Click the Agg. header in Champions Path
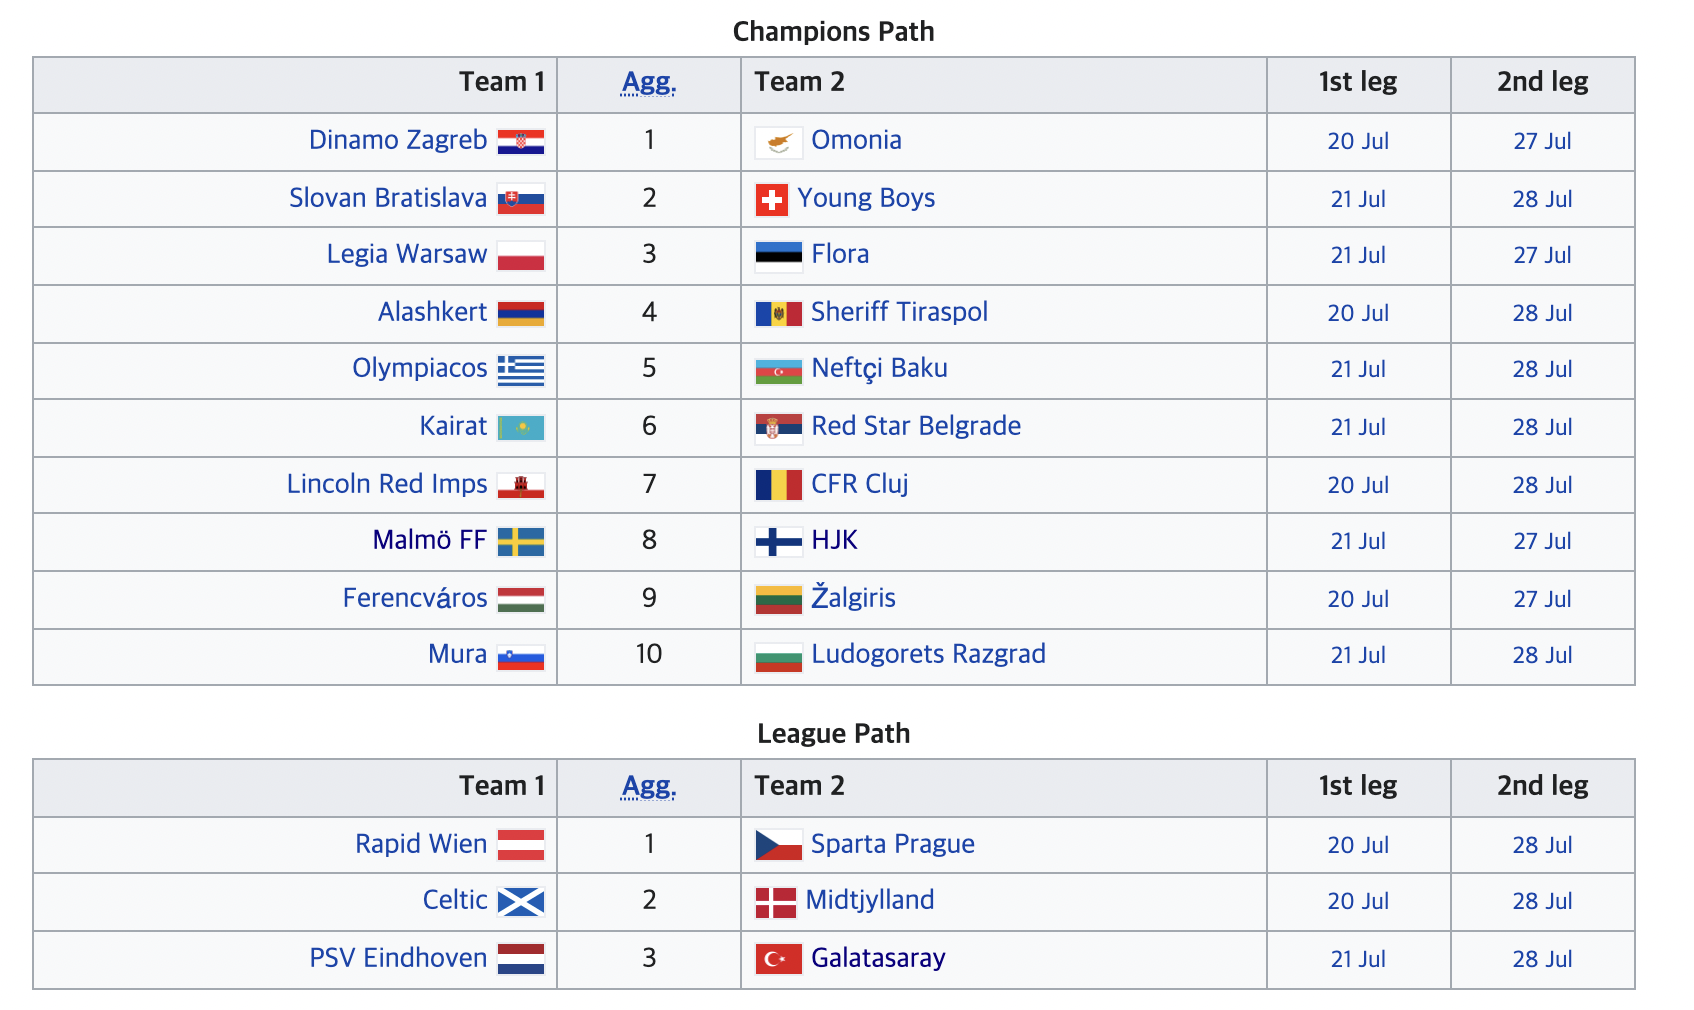This screenshot has height=1010, width=1694. click(x=649, y=83)
